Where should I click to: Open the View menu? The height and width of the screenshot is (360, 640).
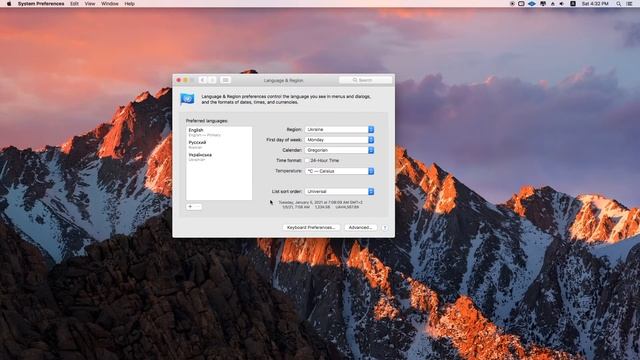pos(90,4)
